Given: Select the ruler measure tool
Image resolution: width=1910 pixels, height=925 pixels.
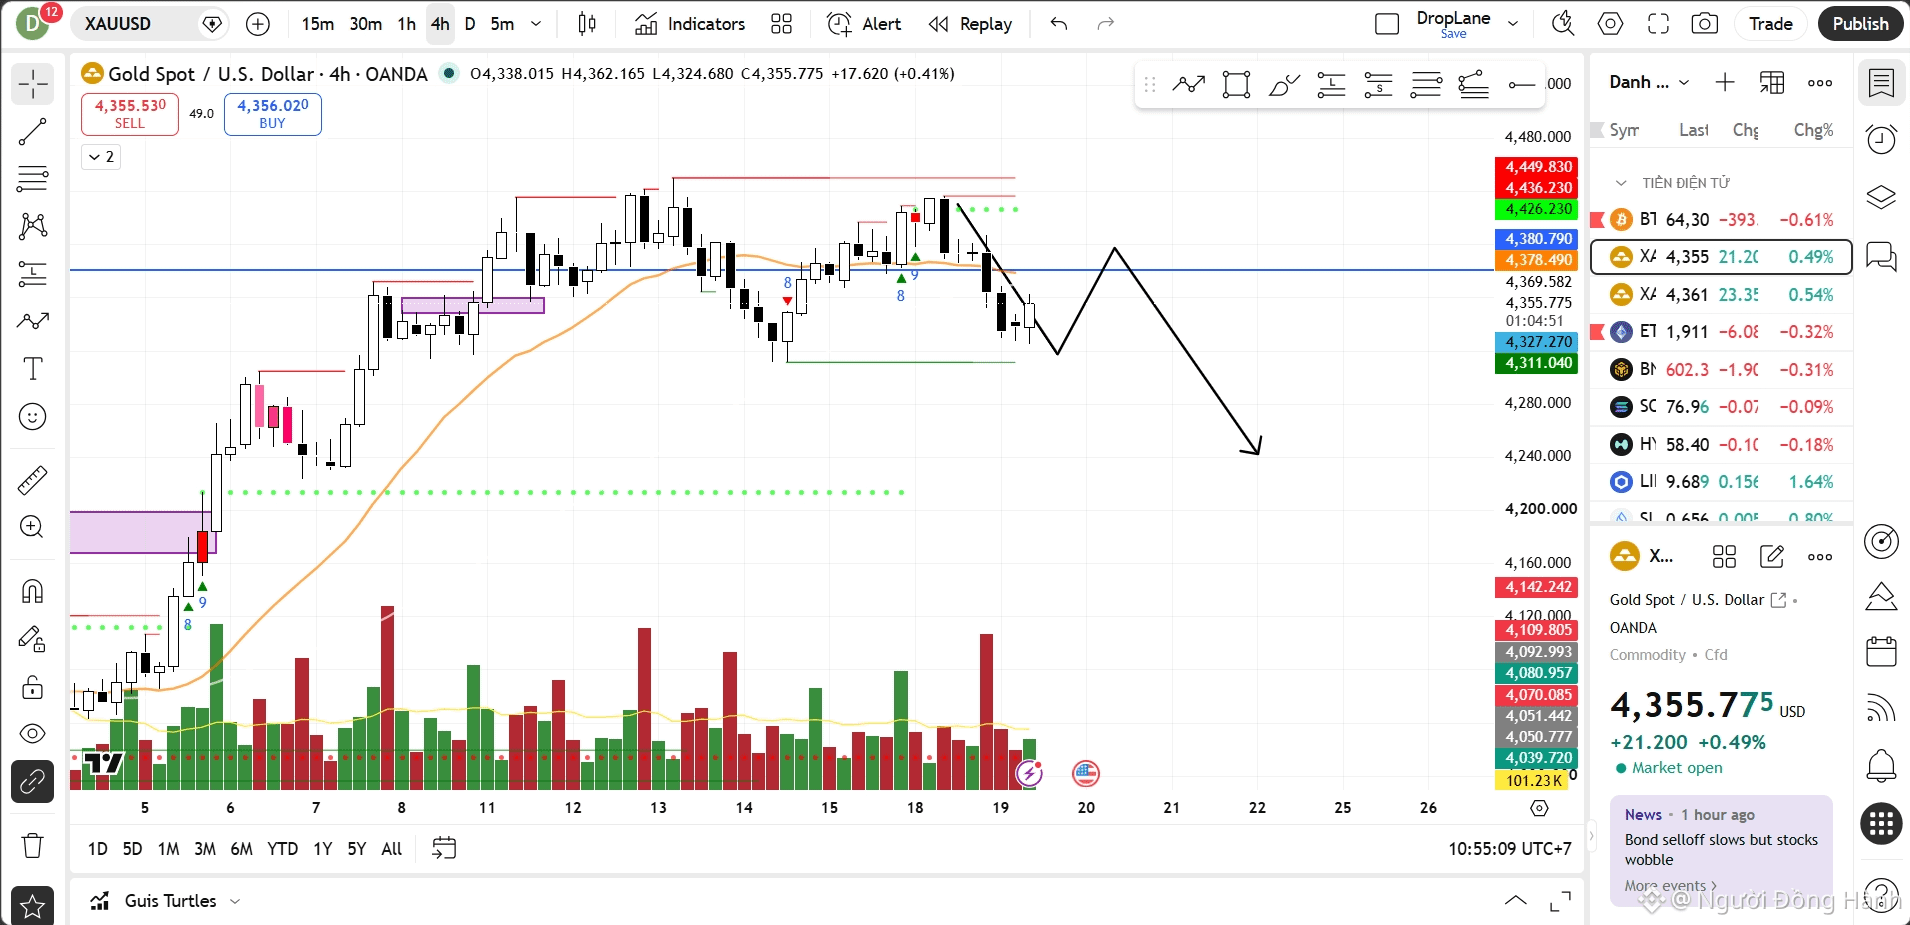Looking at the screenshot, I should point(33,480).
